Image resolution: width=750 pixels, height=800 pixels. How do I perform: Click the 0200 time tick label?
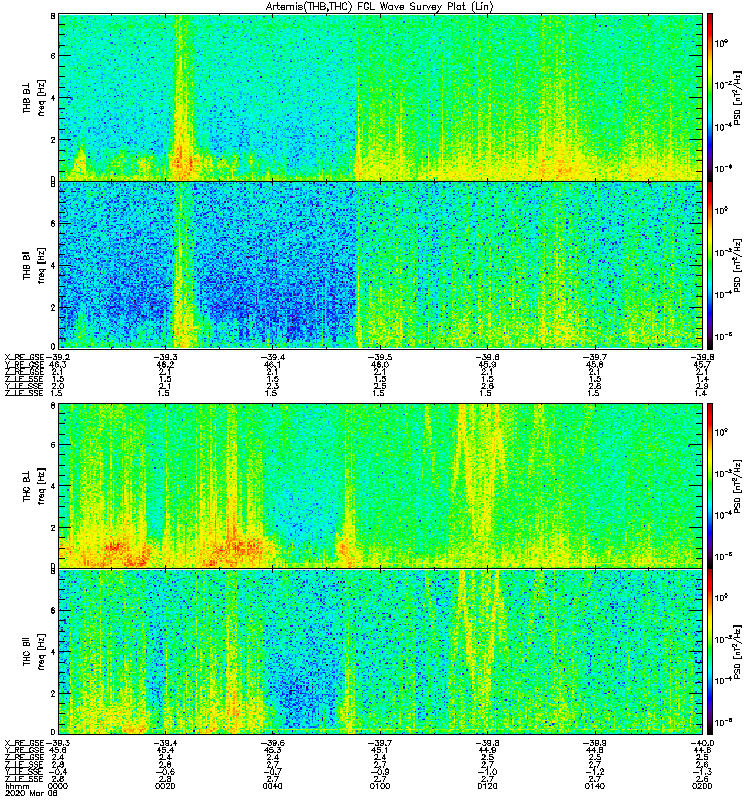(702, 786)
